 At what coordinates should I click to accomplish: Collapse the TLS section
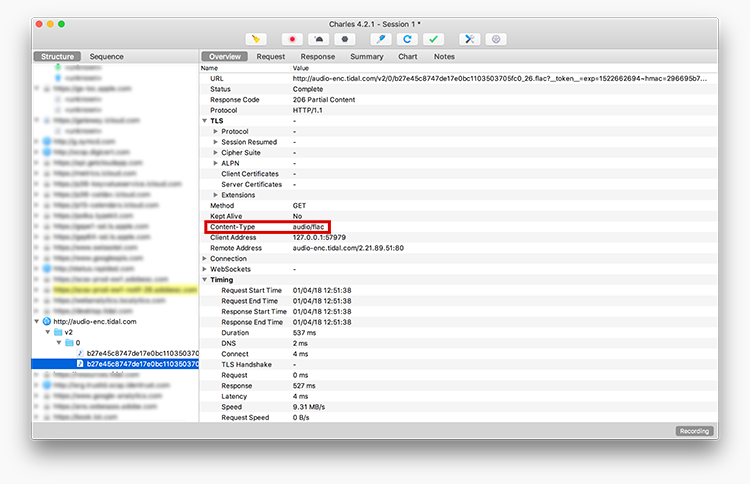(x=204, y=121)
